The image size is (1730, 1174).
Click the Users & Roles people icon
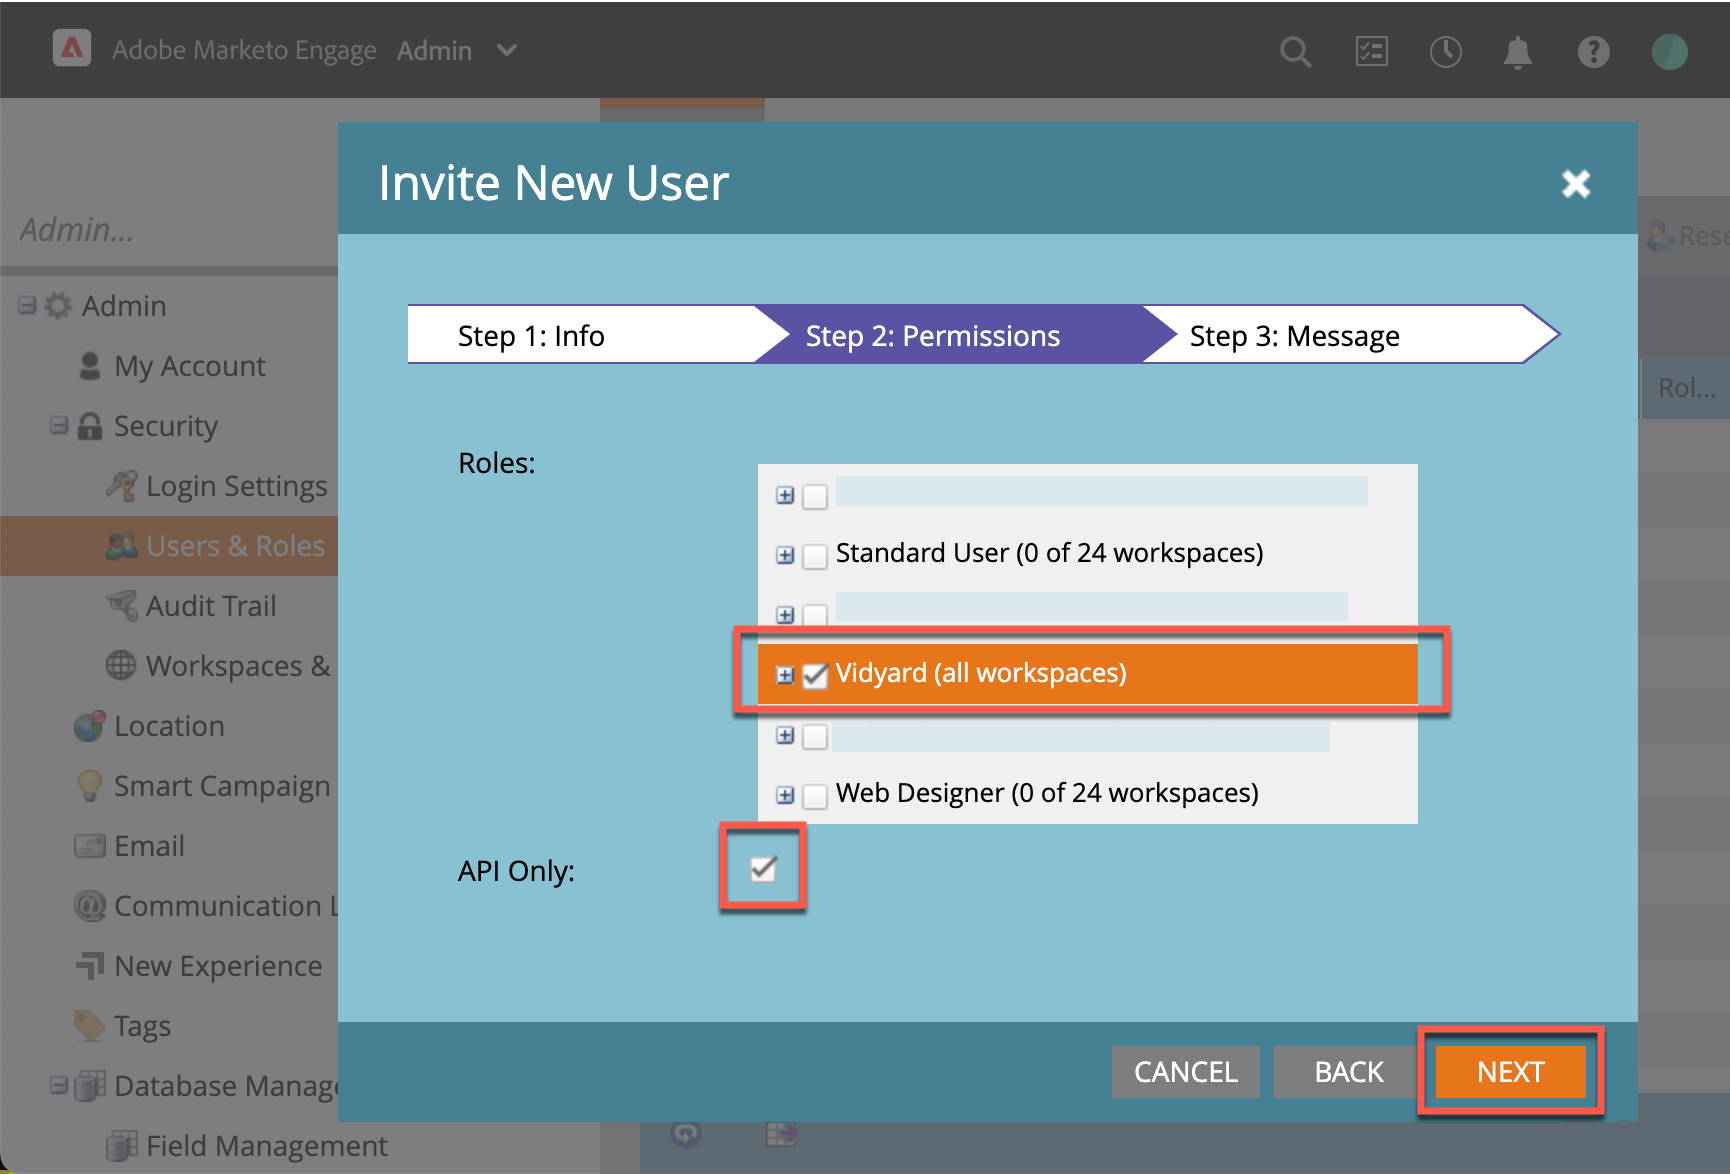pos(121,546)
